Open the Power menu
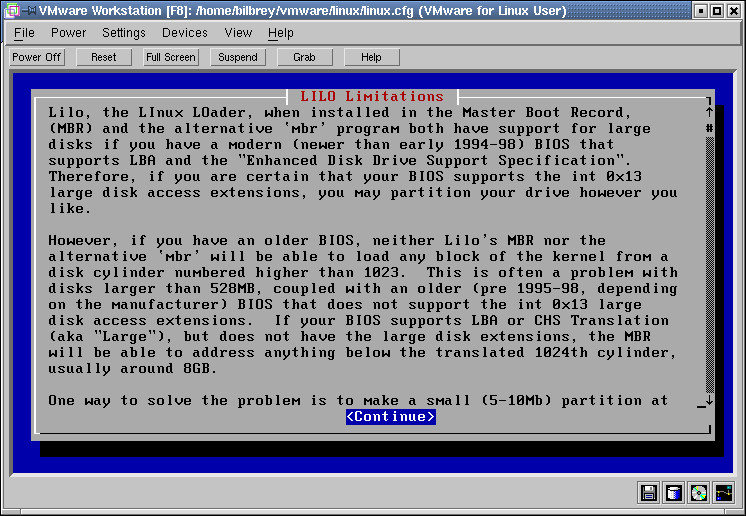 pos(68,33)
